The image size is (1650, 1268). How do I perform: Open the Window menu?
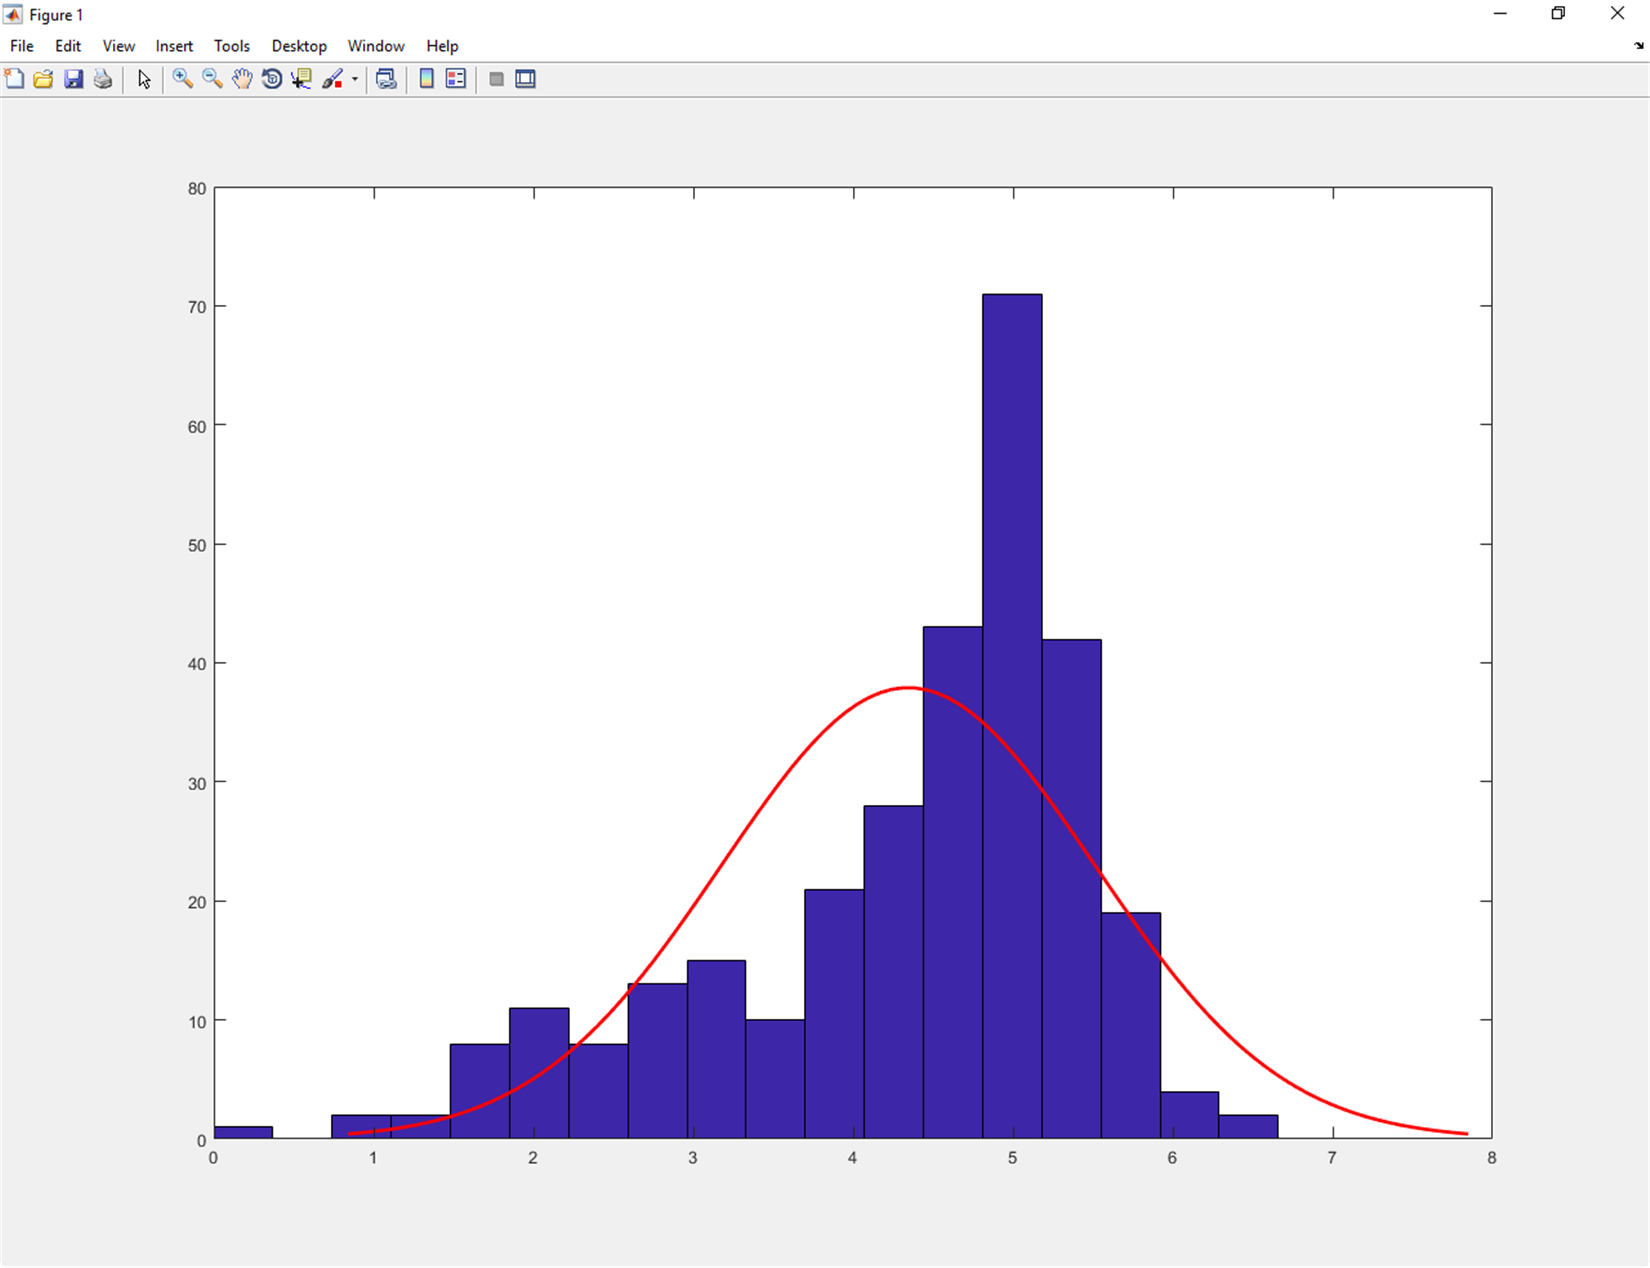(x=376, y=46)
